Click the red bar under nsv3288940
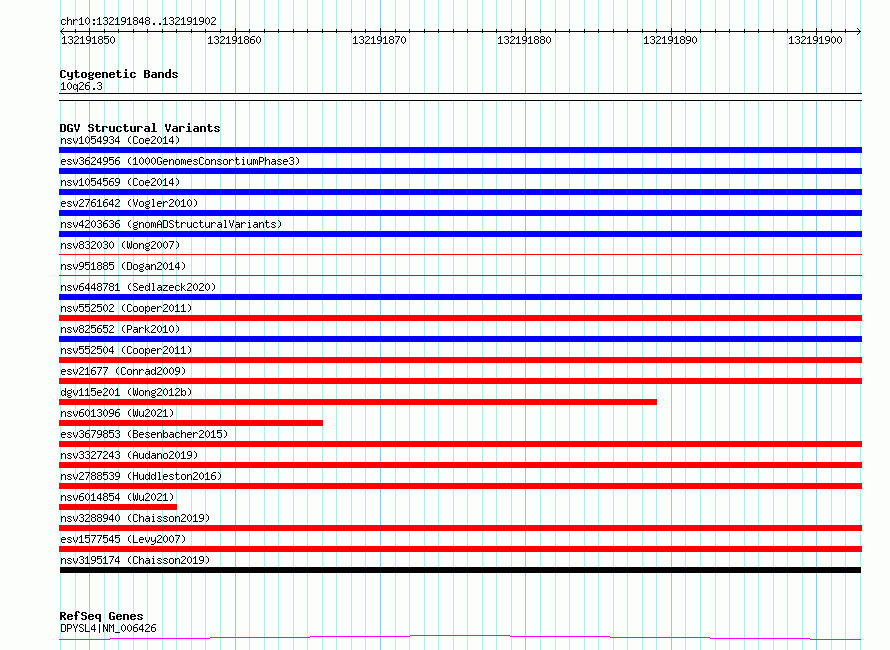 coord(460,528)
